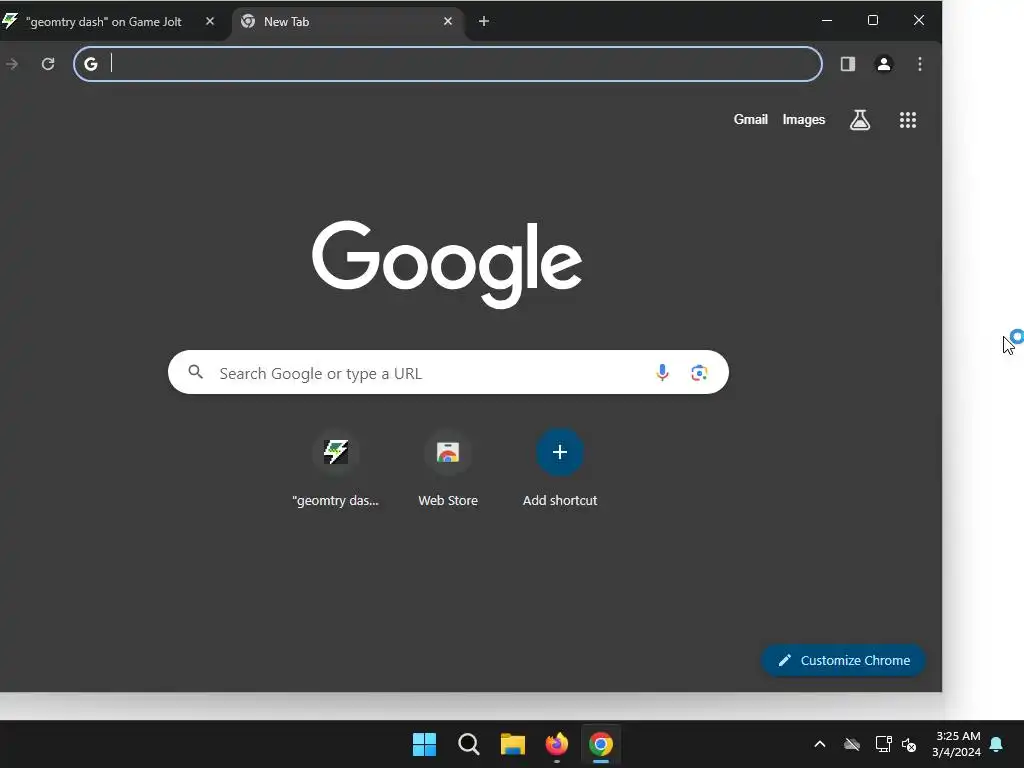
Task: Click the Google G icon in address bar
Action: tap(91, 64)
